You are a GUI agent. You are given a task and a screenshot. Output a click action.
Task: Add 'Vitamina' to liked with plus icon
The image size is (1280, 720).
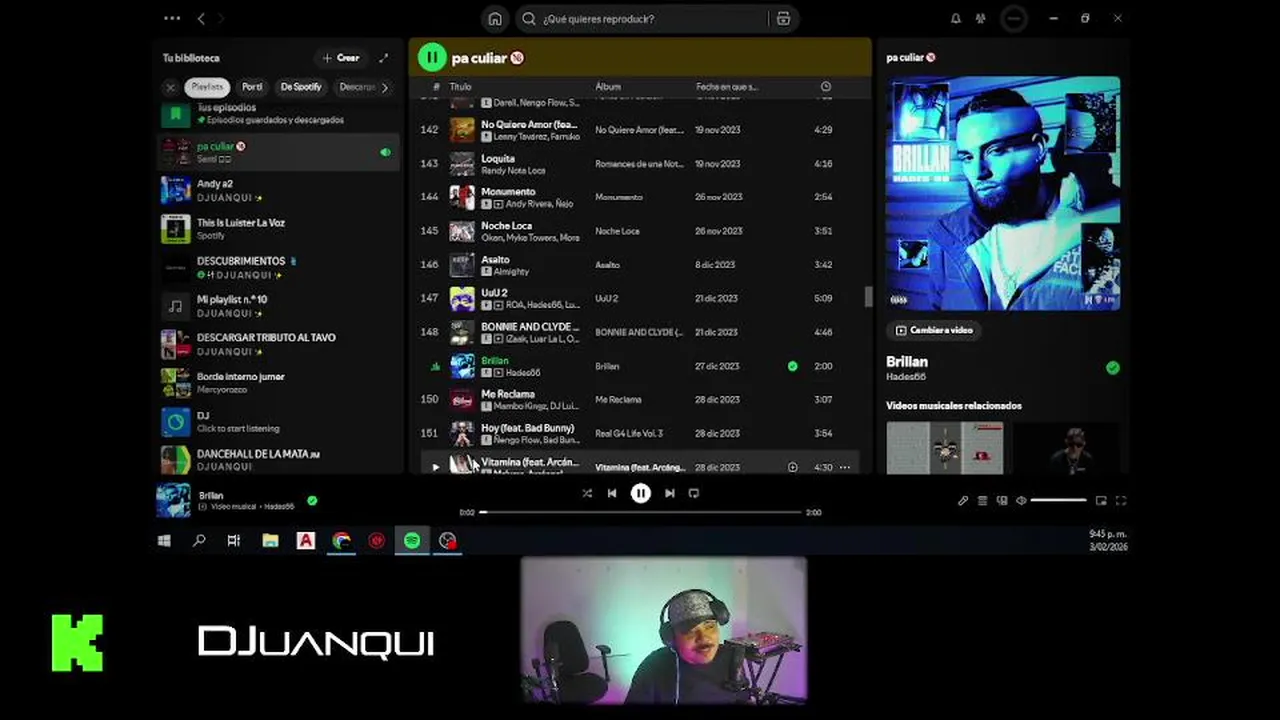[x=793, y=467]
